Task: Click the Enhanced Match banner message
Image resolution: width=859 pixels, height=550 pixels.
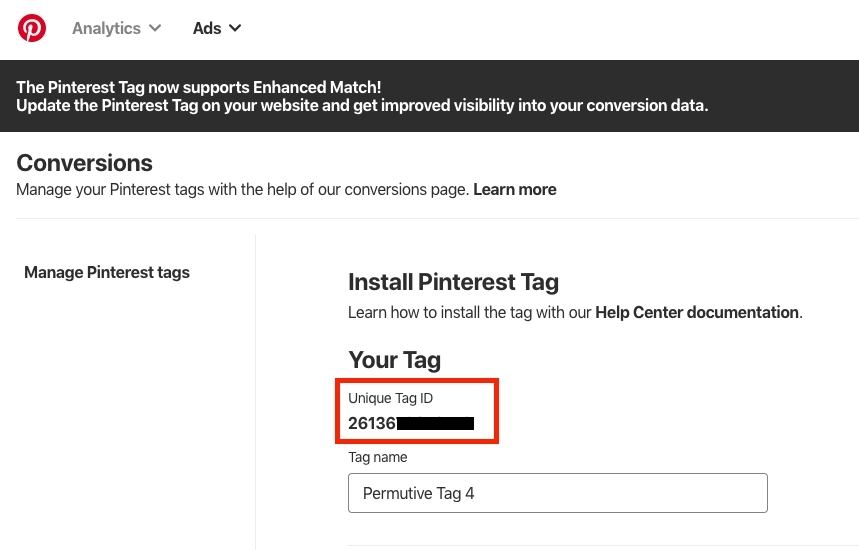Action: [362, 96]
